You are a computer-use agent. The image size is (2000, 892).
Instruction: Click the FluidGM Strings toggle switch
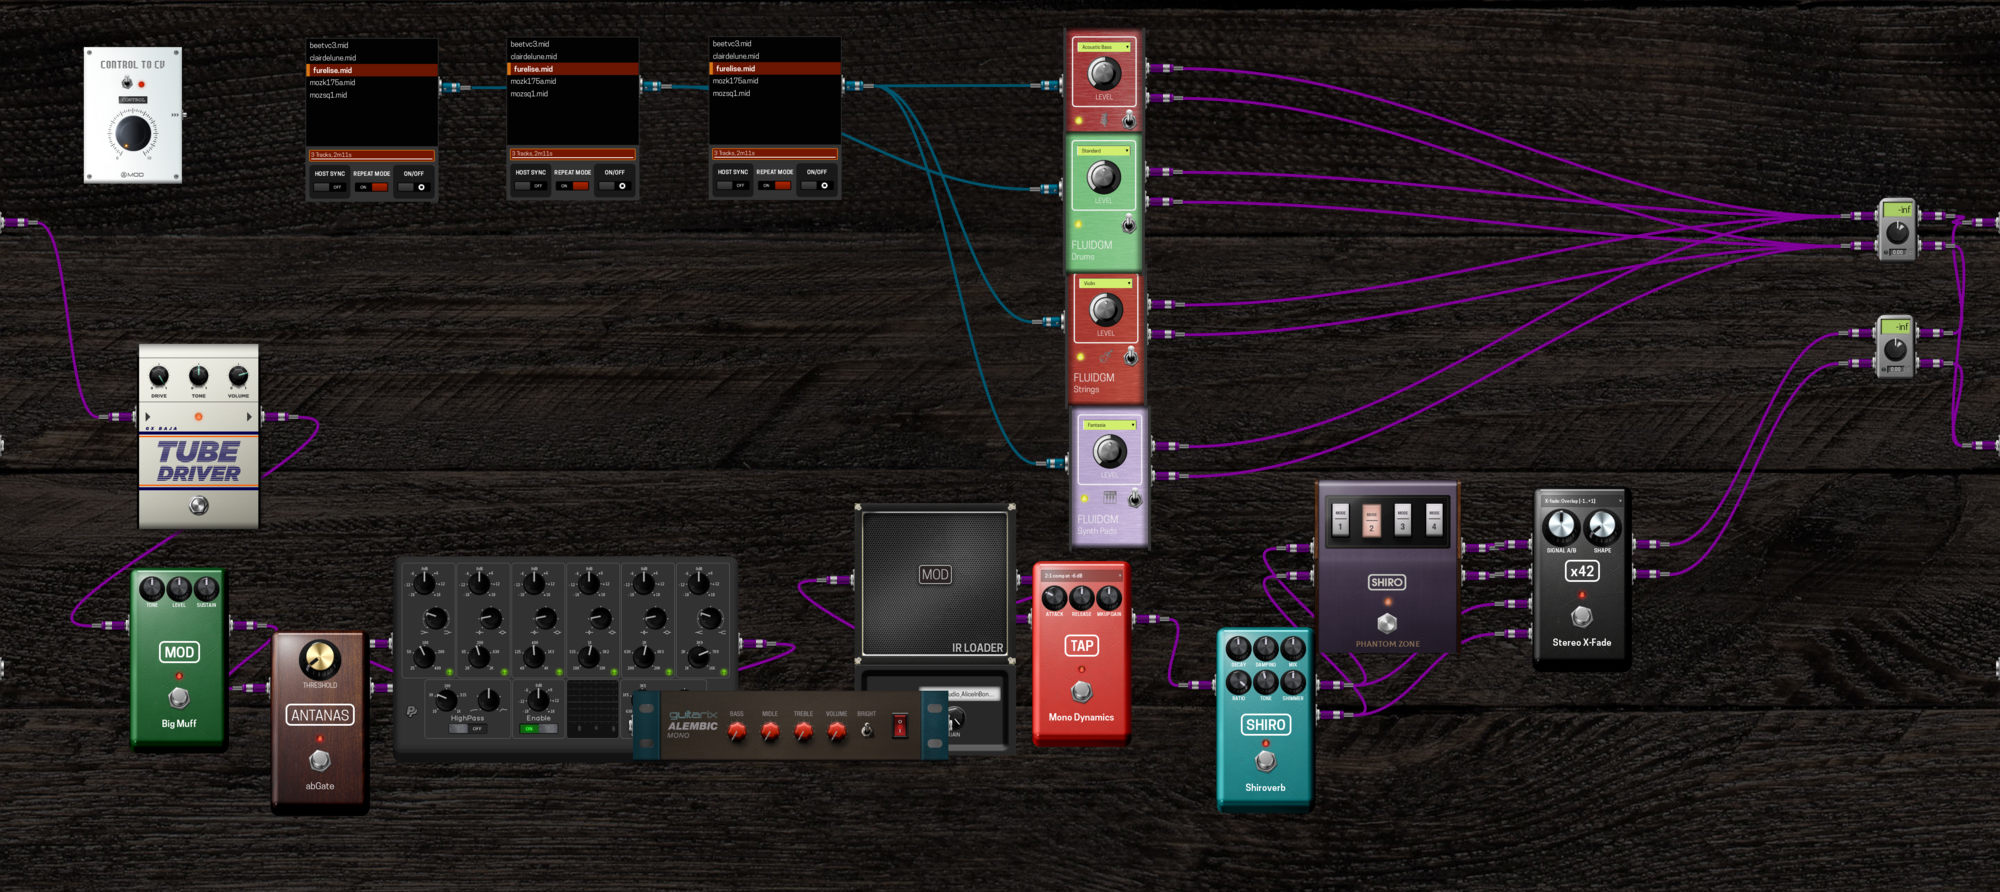[1130, 355]
